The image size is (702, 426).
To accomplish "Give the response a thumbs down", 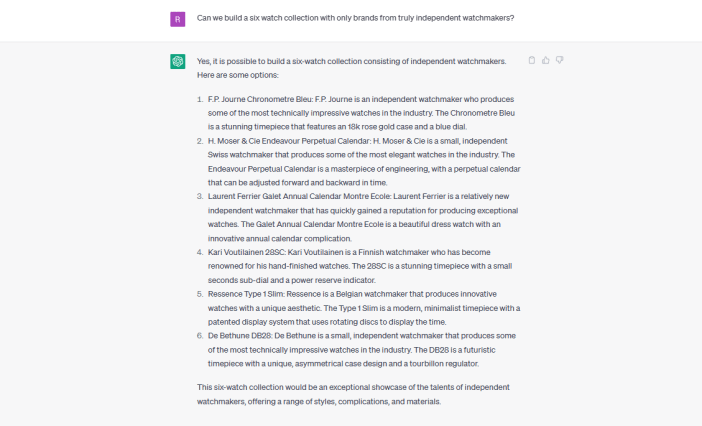I will (559, 60).
